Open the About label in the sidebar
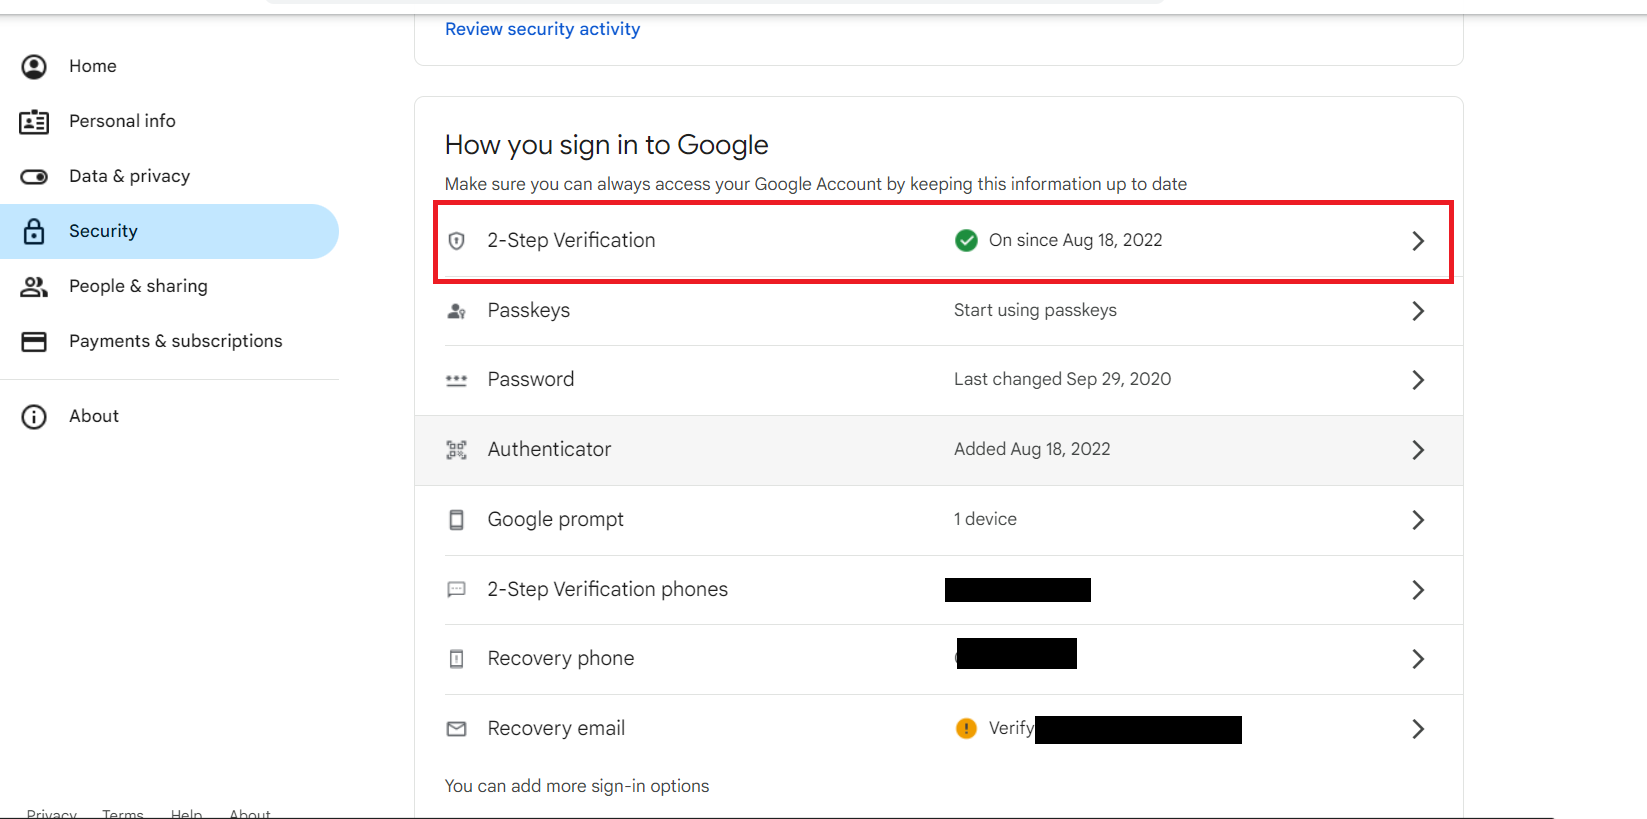This screenshot has height=819, width=1647. click(x=94, y=416)
